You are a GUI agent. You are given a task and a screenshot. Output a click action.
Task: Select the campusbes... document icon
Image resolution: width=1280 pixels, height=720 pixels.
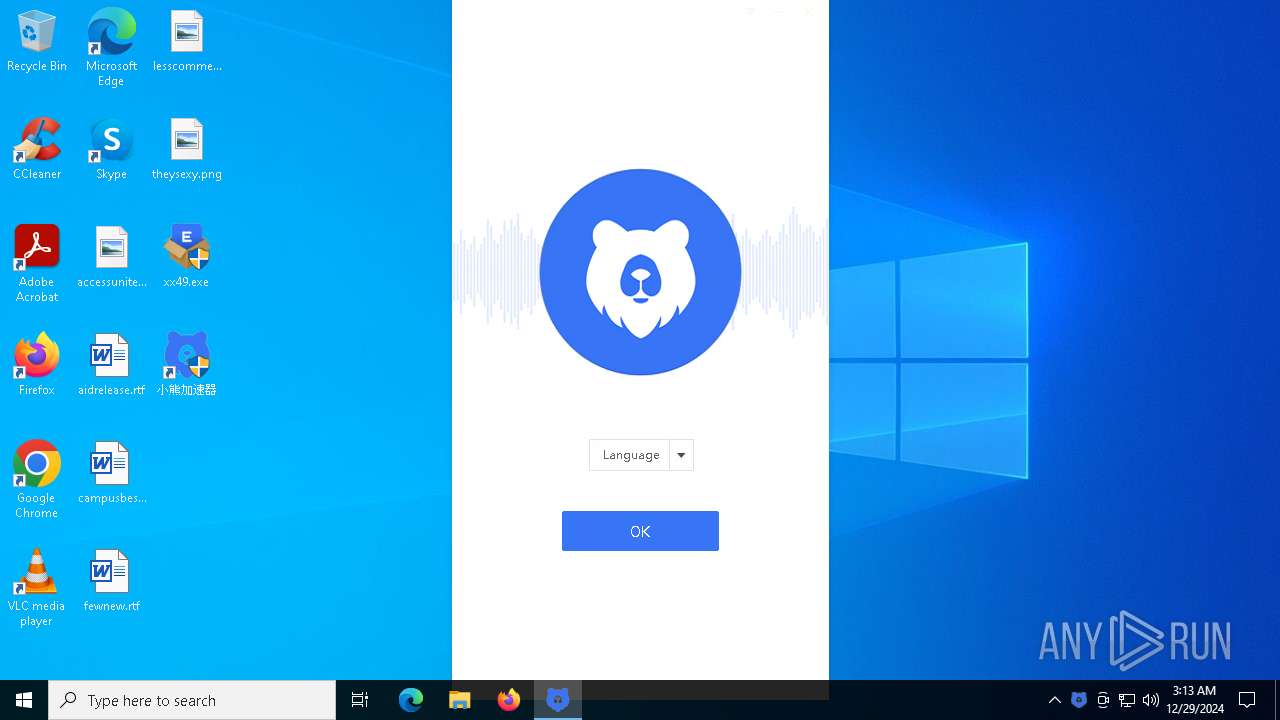[111, 474]
